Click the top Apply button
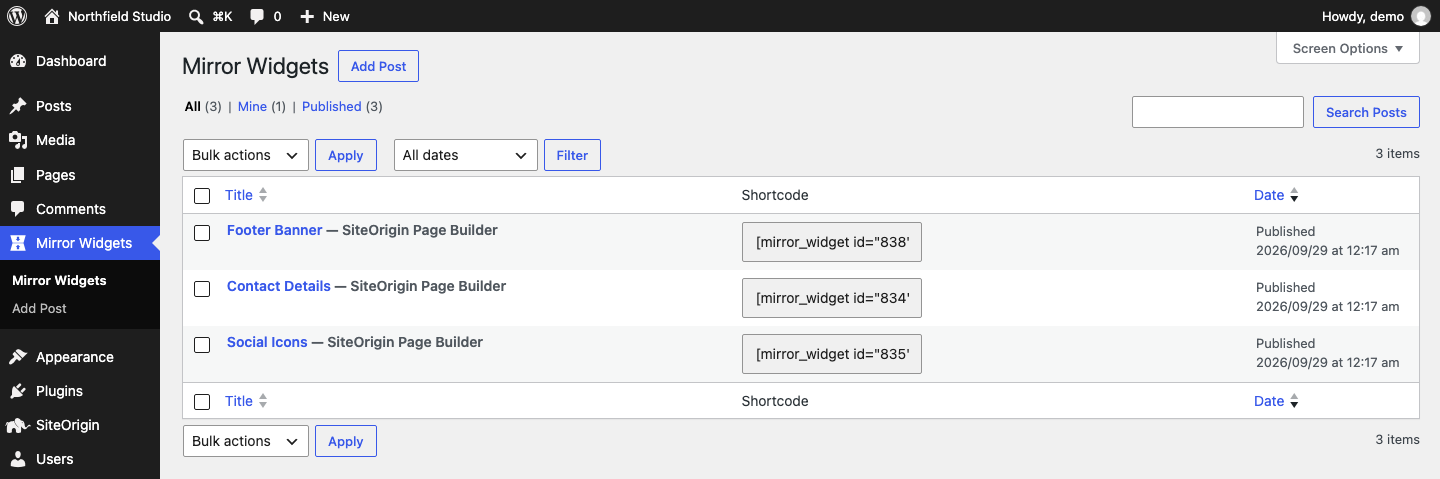1440x479 pixels. (x=346, y=155)
